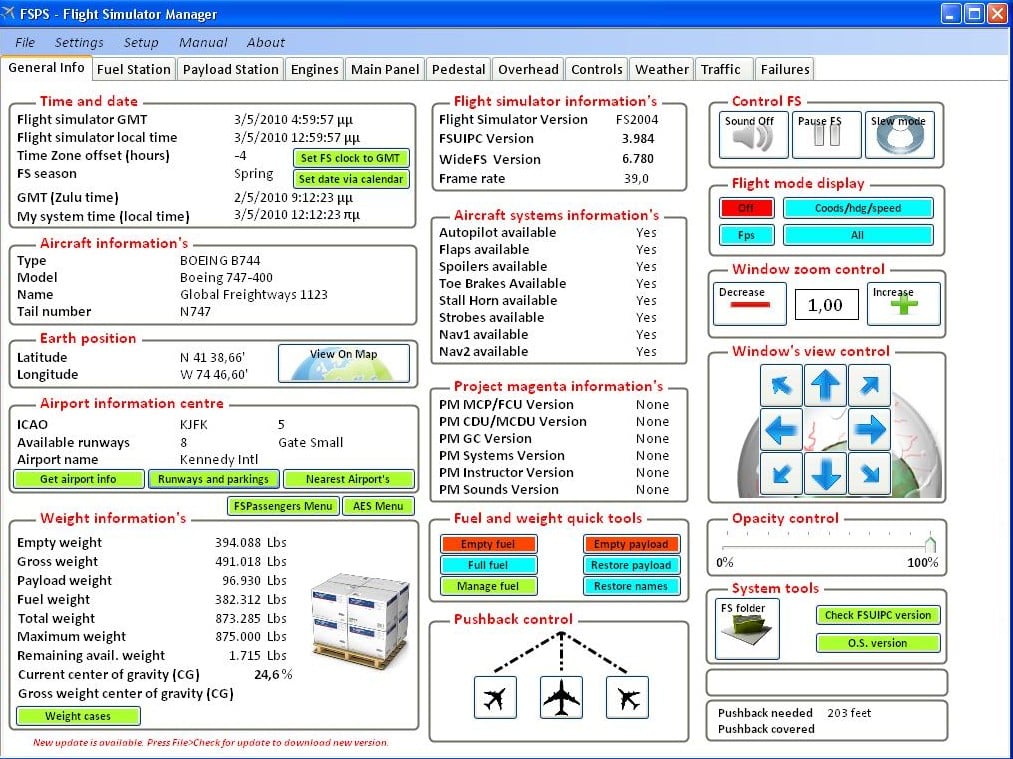This screenshot has height=759, width=1013.
Task: Switch to the Weather tab
Action: pyautogui.click(x=661, y=69)
